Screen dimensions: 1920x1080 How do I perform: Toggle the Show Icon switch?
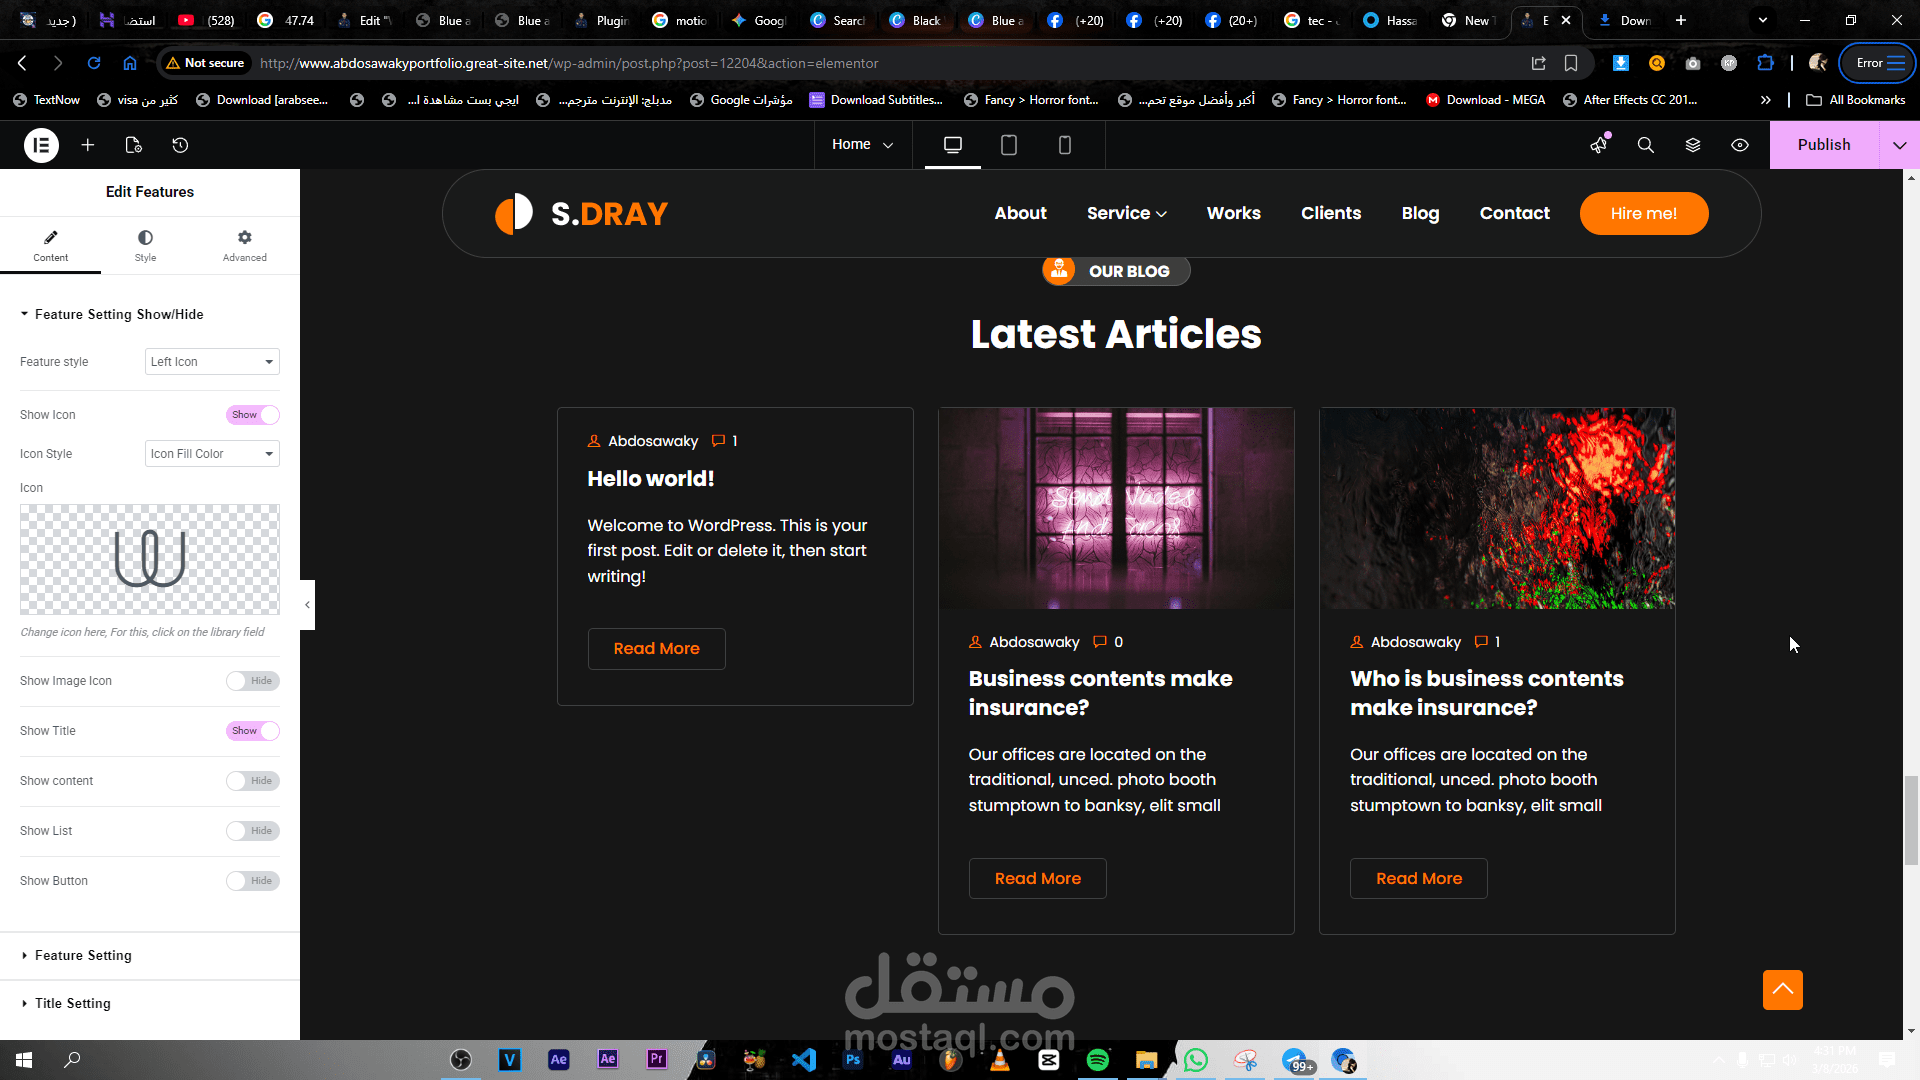(x=252, y=415)
